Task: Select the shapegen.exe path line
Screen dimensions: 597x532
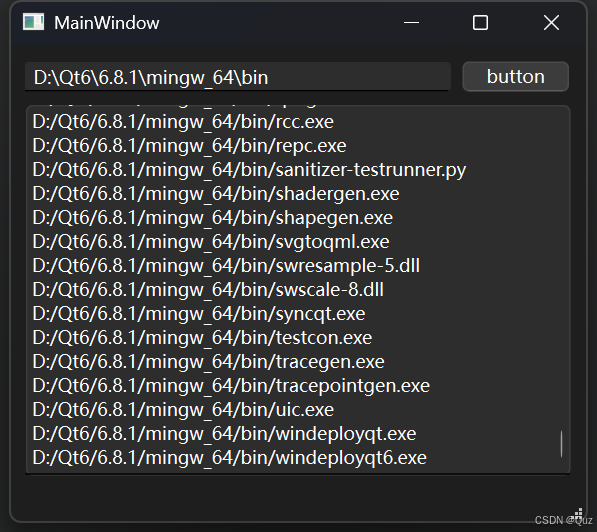Action: pos(212,218)
